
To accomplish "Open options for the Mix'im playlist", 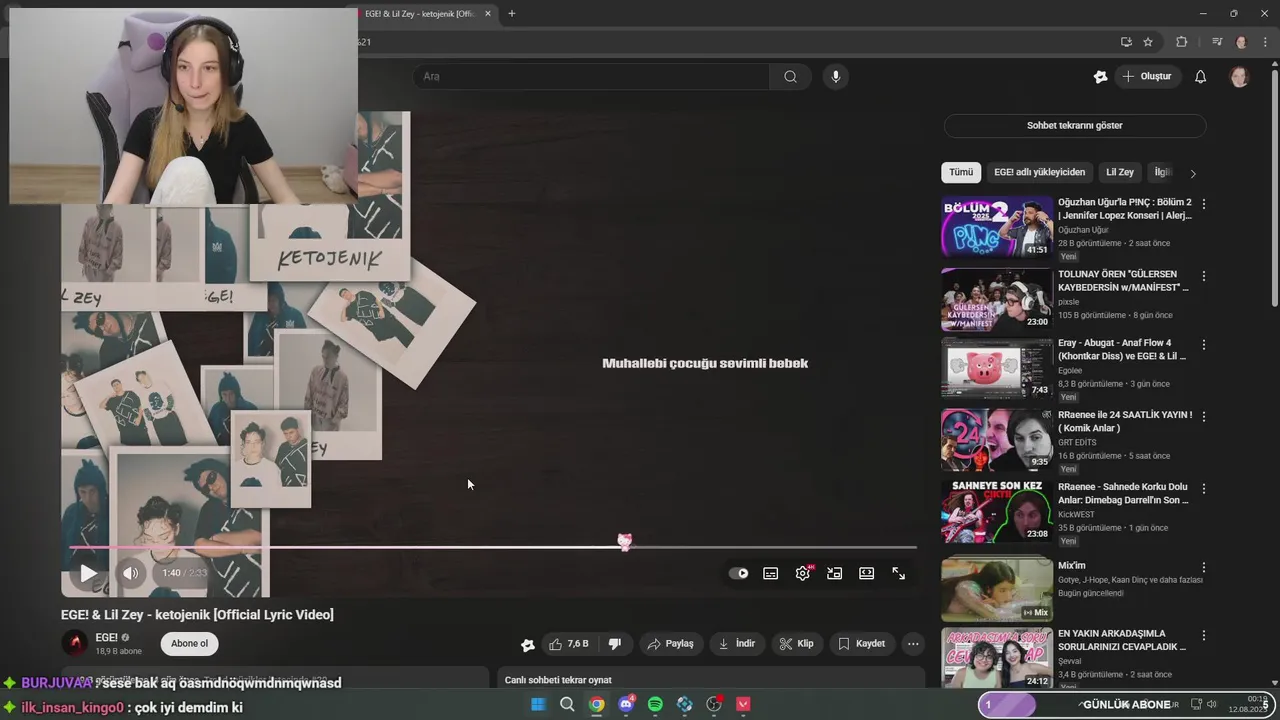I will tap(1204, 567).
